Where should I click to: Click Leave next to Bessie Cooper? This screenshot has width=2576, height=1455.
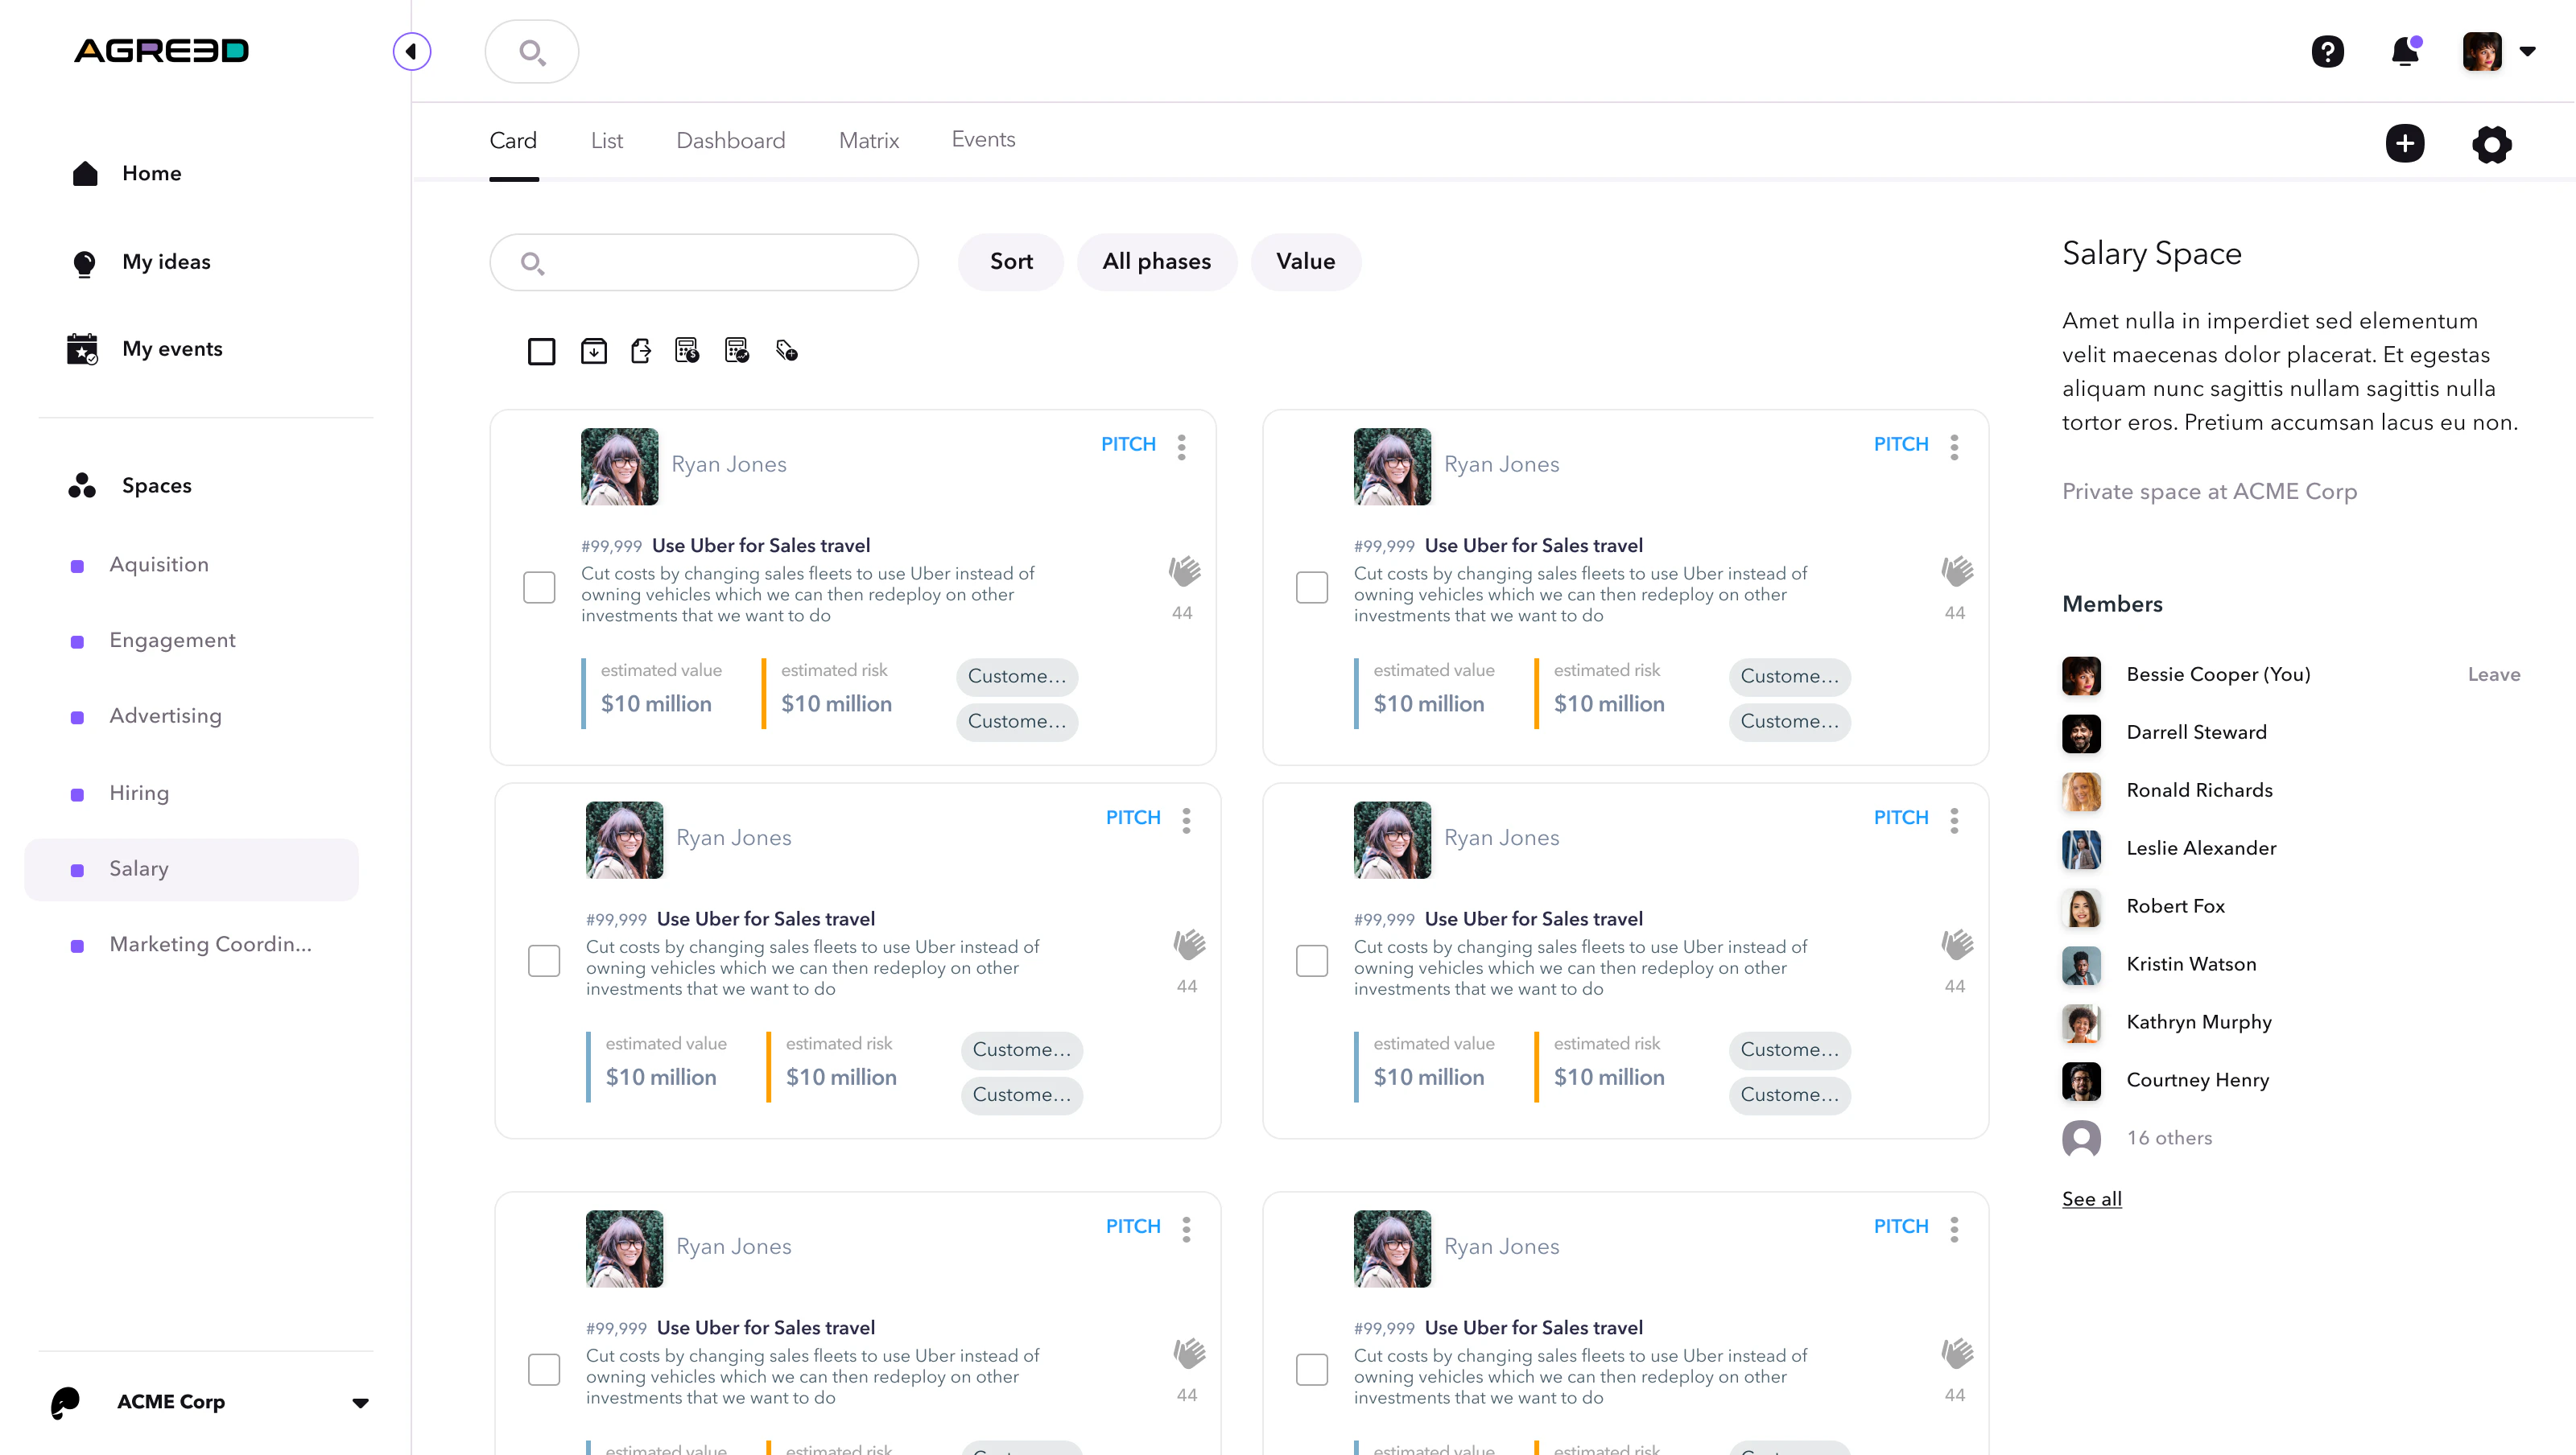2492,674
